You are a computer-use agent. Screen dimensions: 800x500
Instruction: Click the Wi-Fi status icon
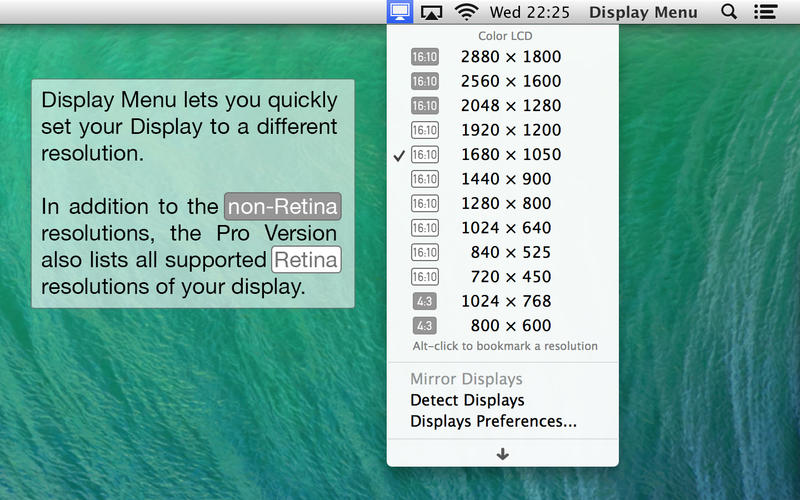tap(466, 12)
